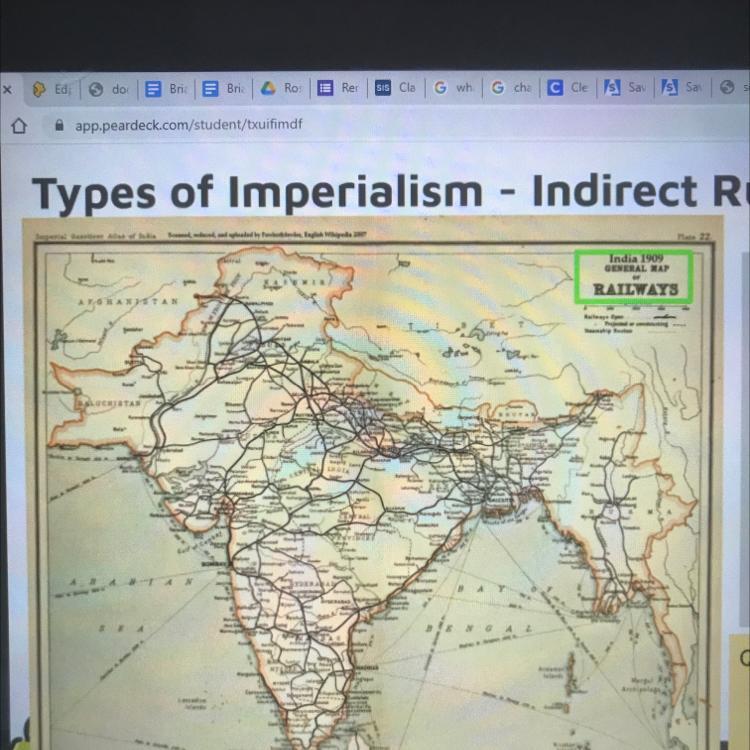Image resolution: width=750 pixels, height=750 pixels.
Task: Click the browser home icon
Action: [x=19, y=126]
